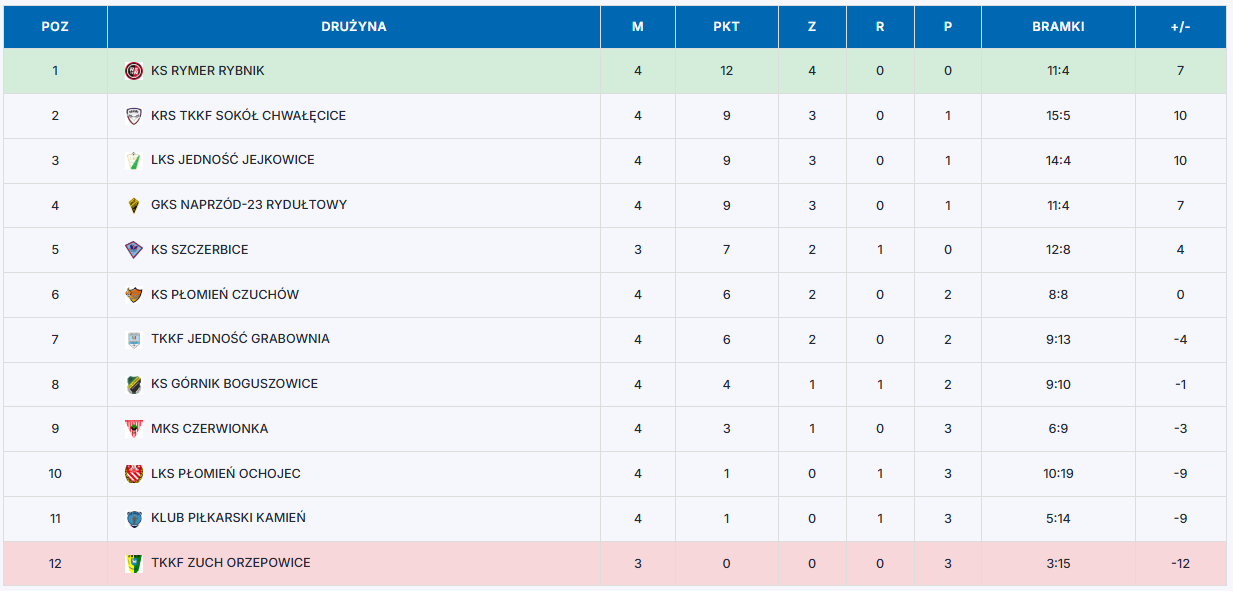1233x591 pixels.
Task: Click the TKKF Zuch Orzepowice logo
Action: coord(134,563)
